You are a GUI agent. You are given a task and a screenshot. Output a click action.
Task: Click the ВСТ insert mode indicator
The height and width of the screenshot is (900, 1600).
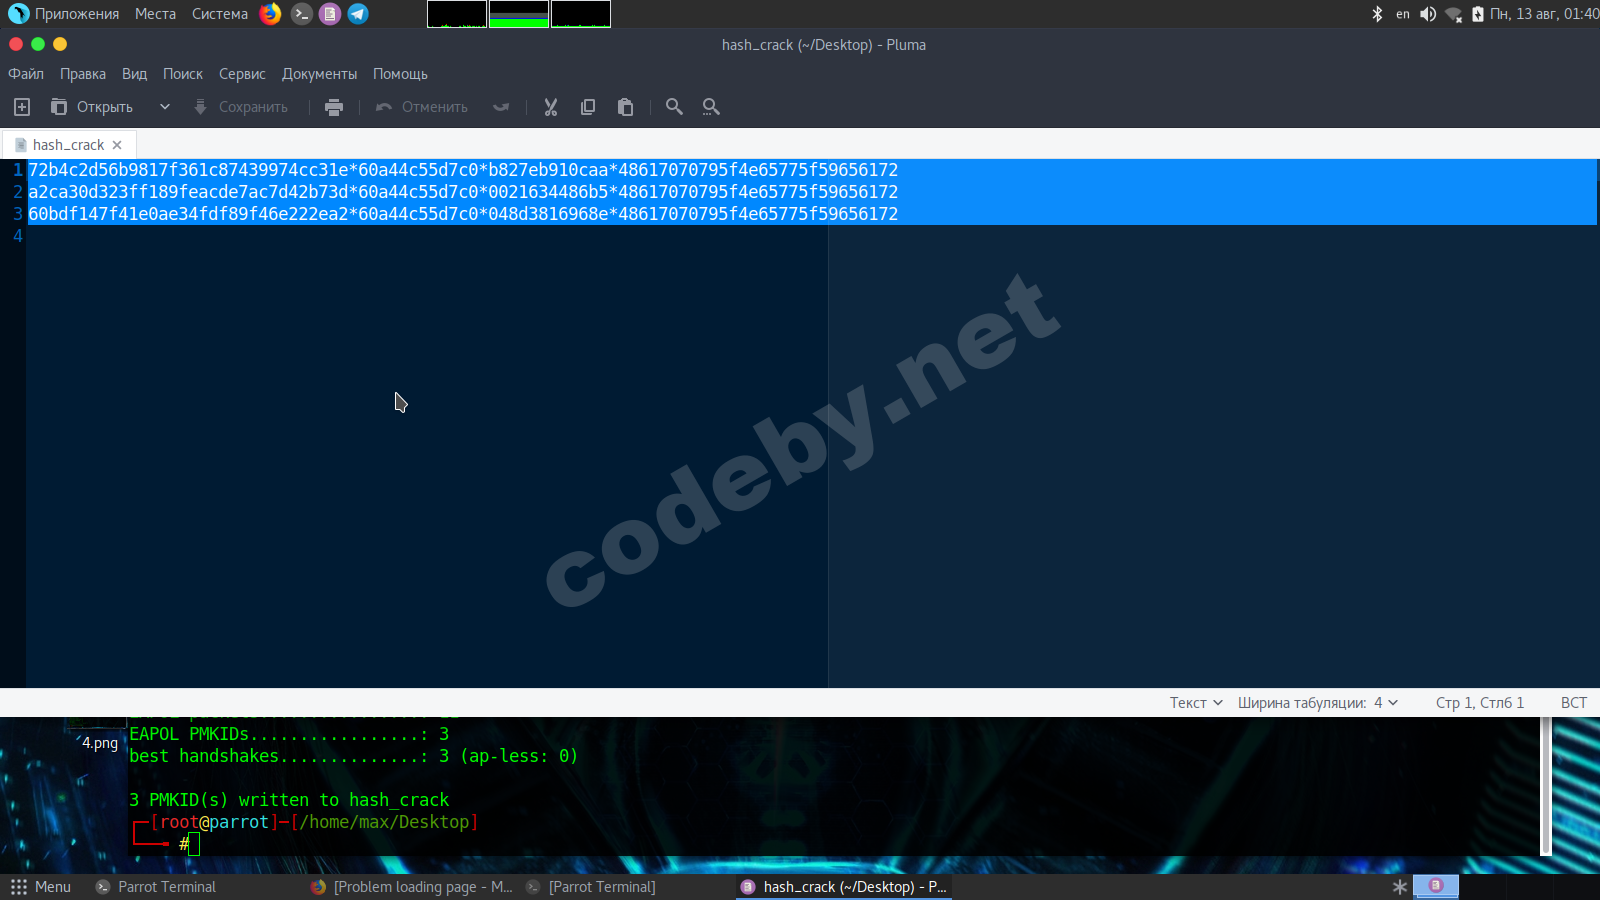pyautogui.click(x=1574, y=703)
